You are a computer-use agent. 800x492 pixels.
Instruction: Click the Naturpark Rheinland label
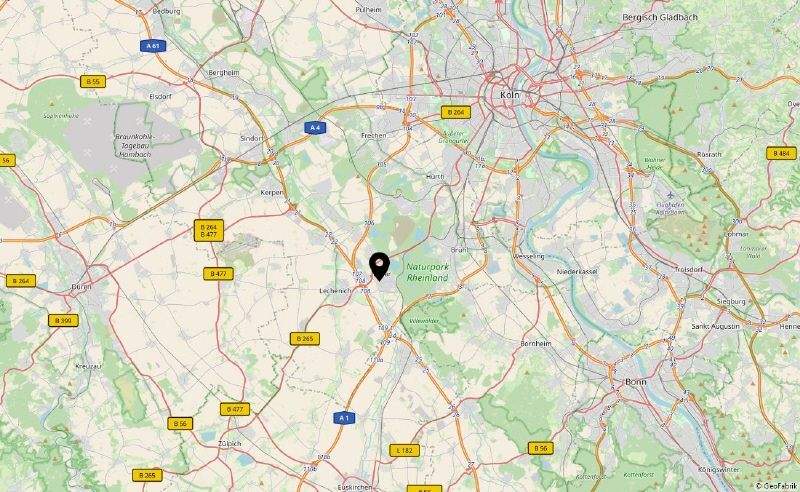(427, 272)
